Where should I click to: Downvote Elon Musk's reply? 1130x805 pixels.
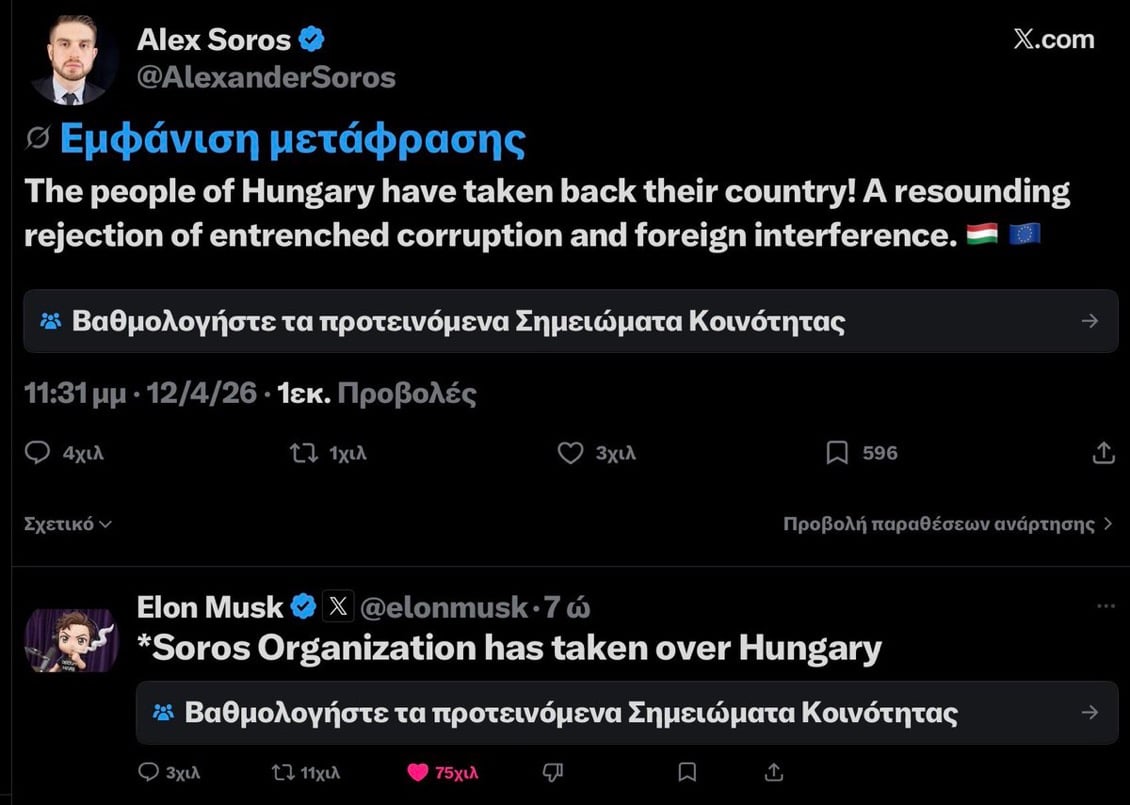click(x=553, y=772)
